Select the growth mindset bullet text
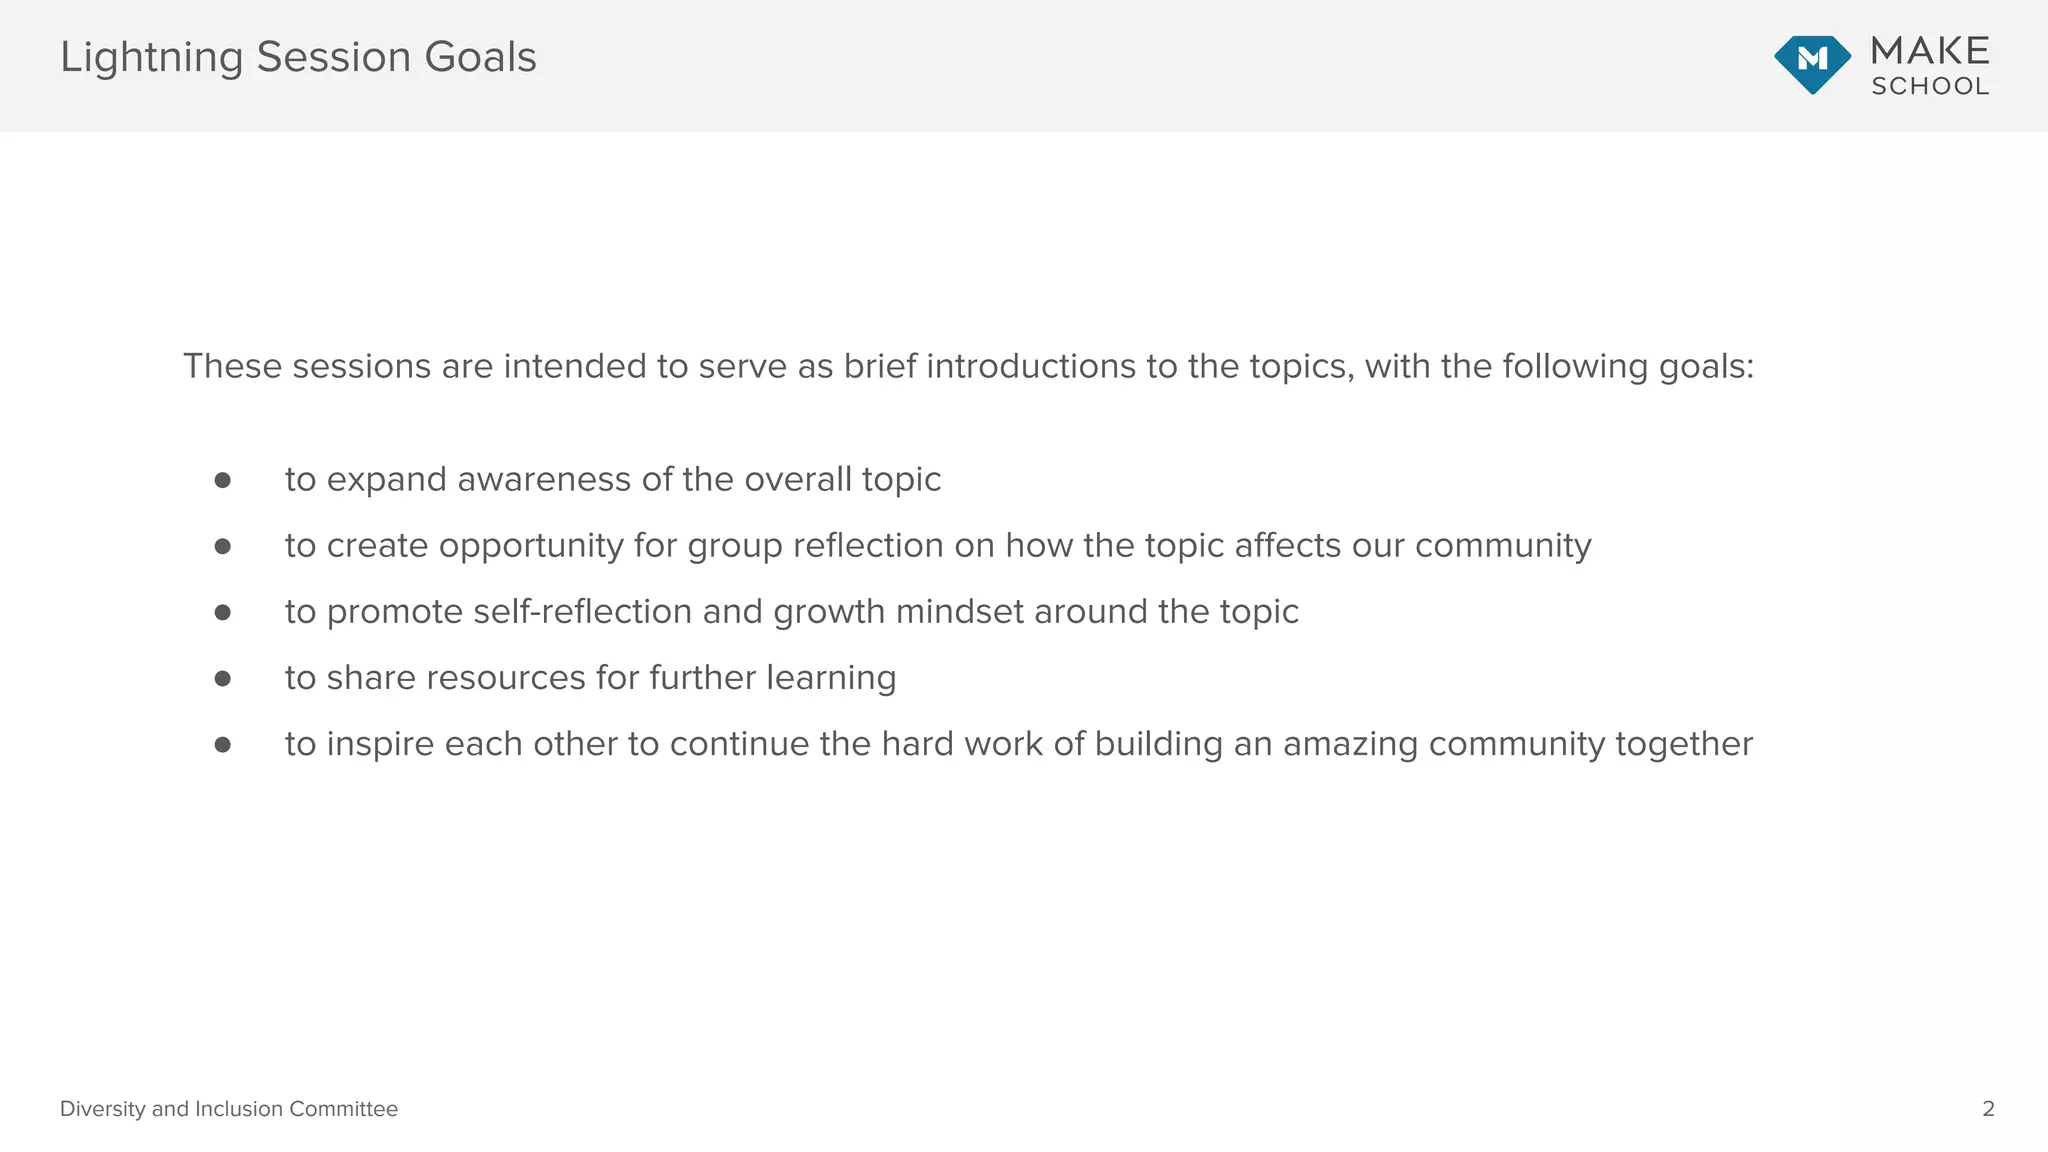Image resolution: width=2048 pixels, height=1152 pixels. point(792,612)
